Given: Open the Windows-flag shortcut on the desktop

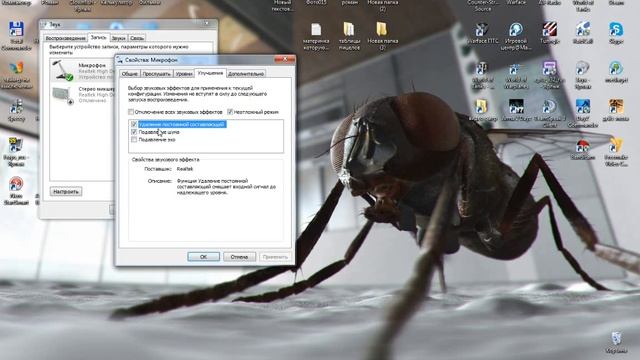Looking at the screenshot, I should (16, 68).
